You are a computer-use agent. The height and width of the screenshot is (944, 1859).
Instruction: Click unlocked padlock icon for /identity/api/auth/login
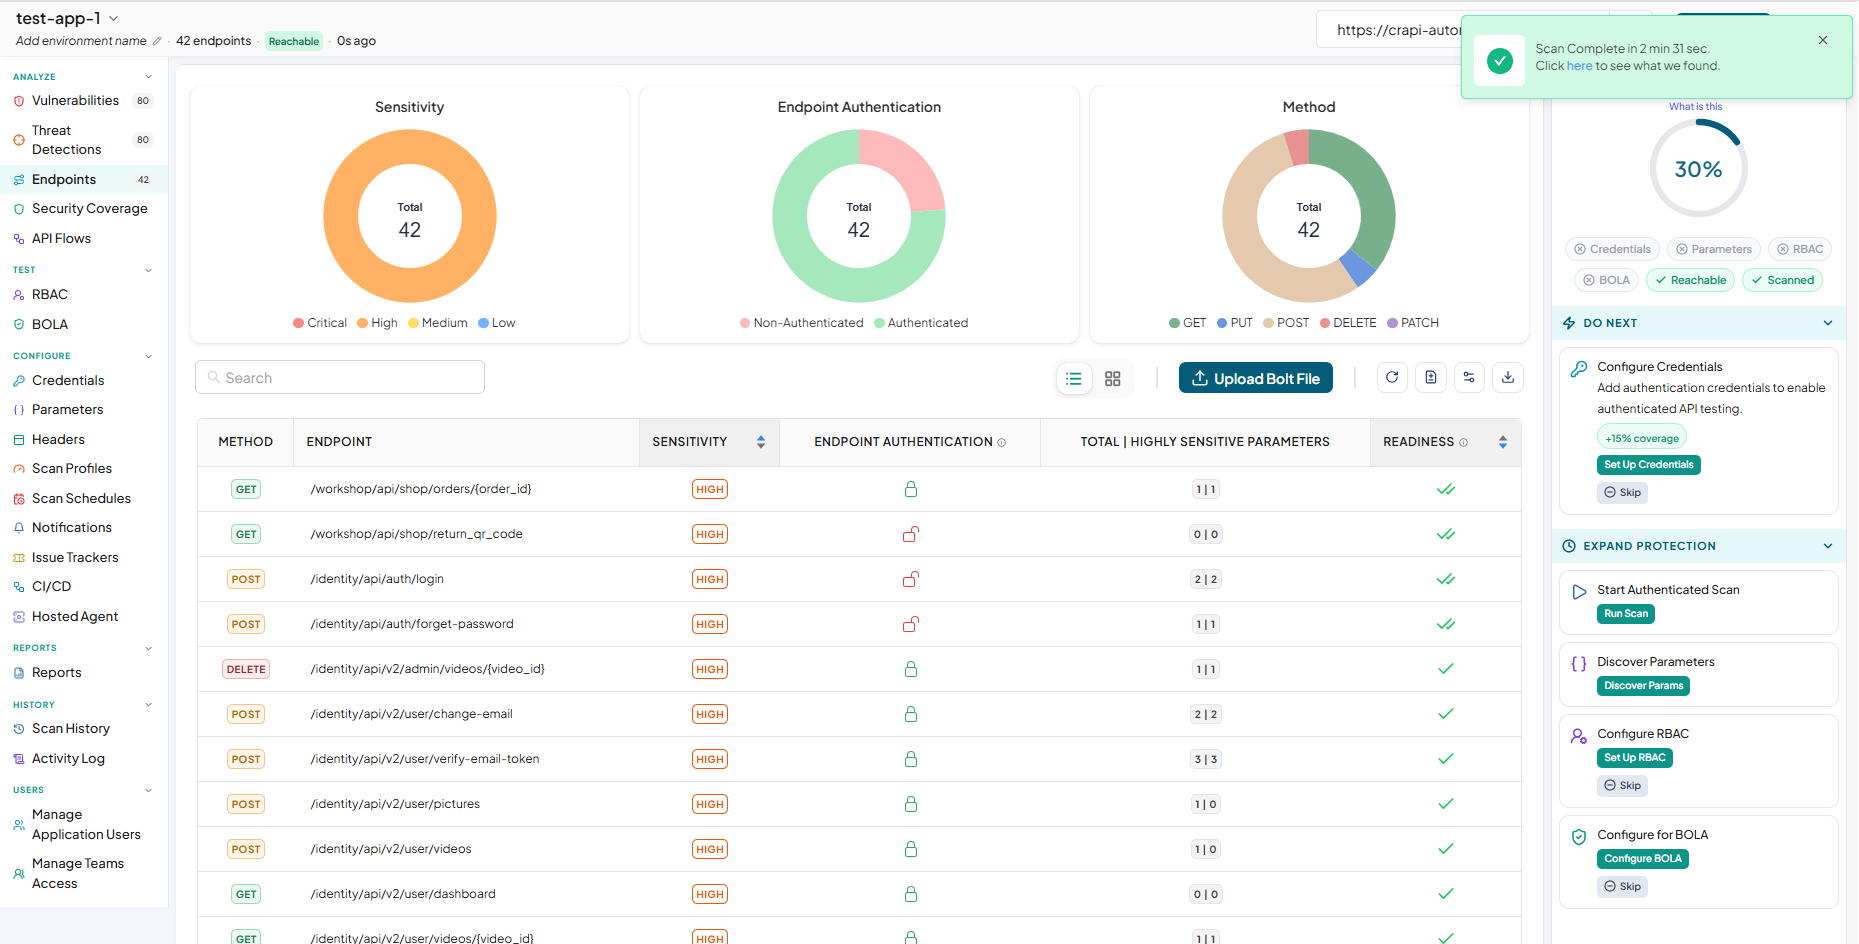911,579
